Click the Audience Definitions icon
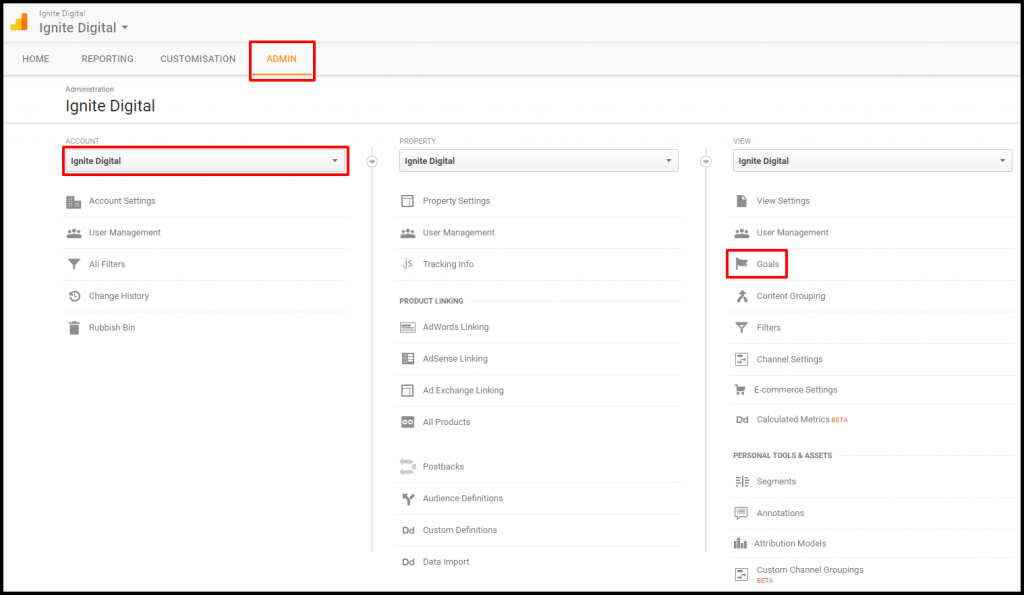Image resolution: width=1024 pixels, height=595 pixels. 407,498
